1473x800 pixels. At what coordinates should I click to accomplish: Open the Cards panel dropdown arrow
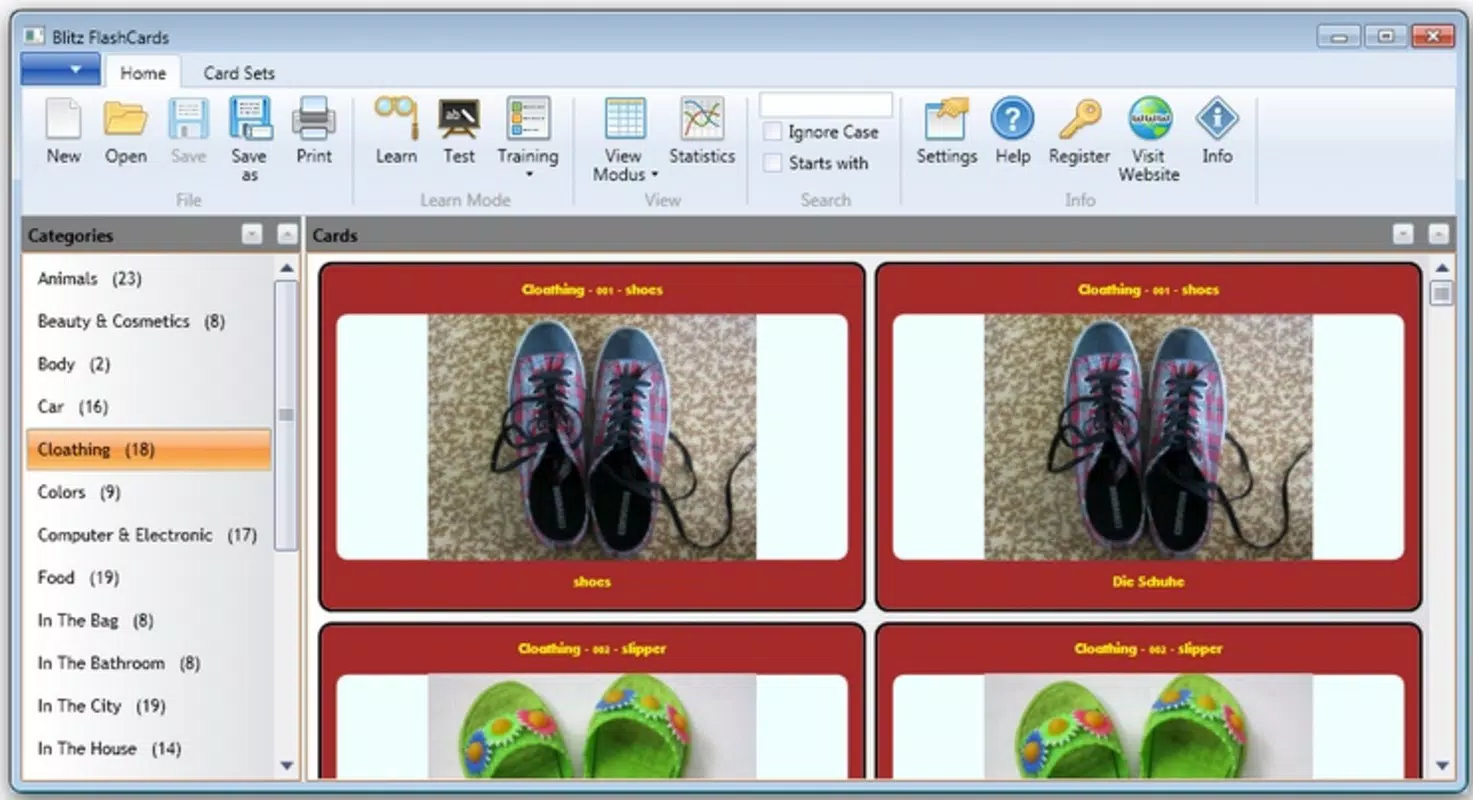pos(1403,234)
